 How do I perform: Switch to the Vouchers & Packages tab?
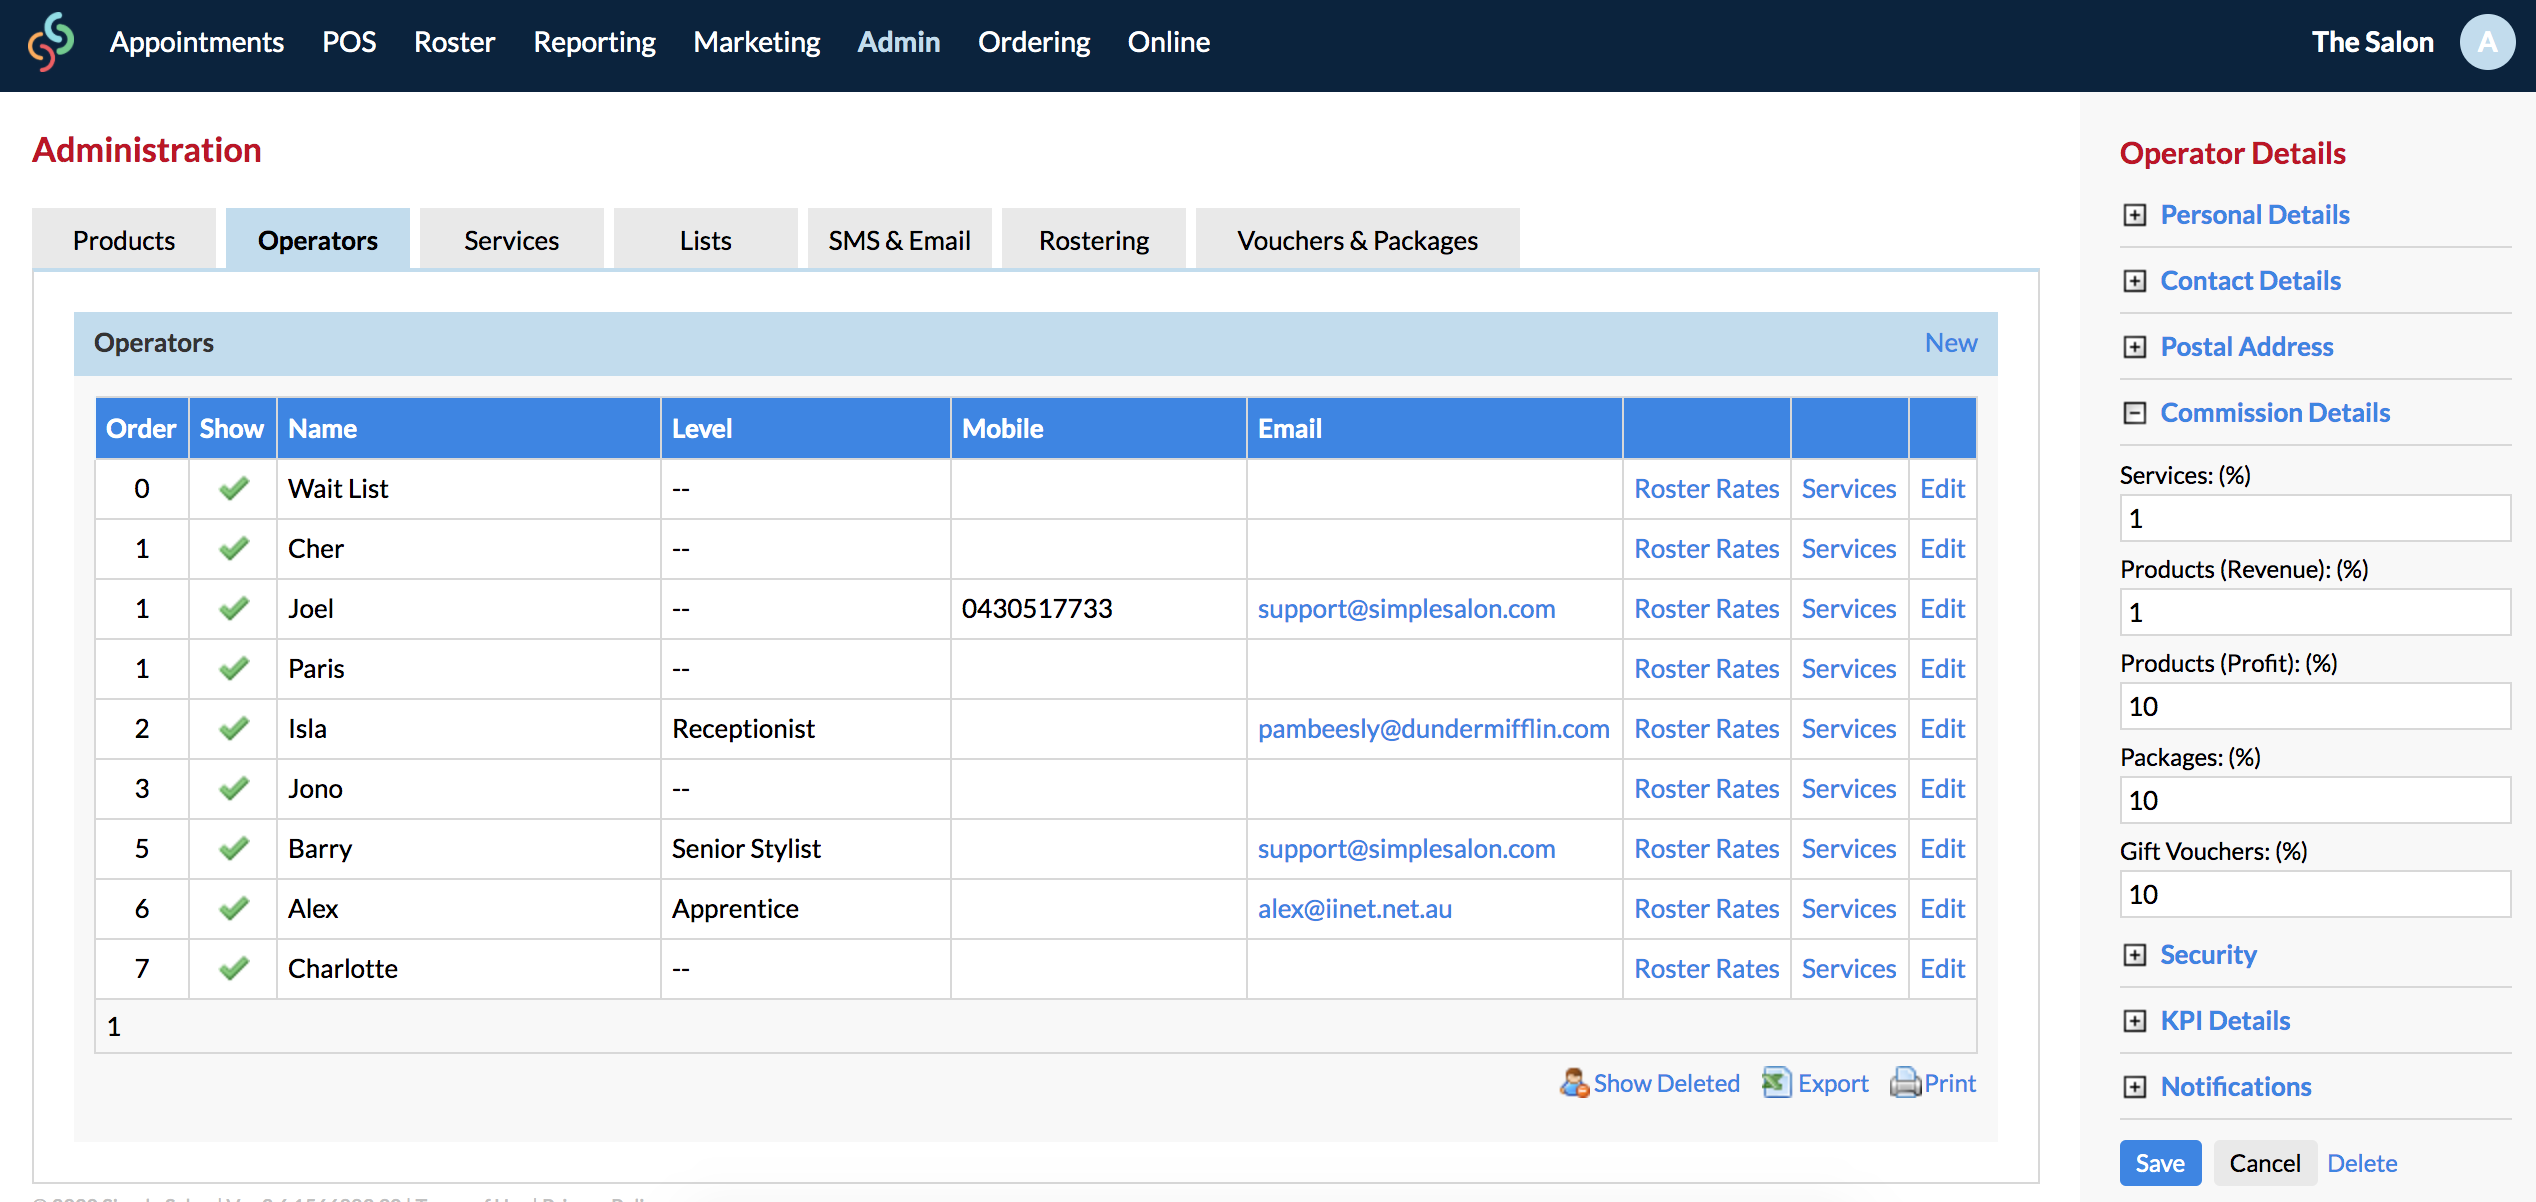click(x=1357, y=240)
